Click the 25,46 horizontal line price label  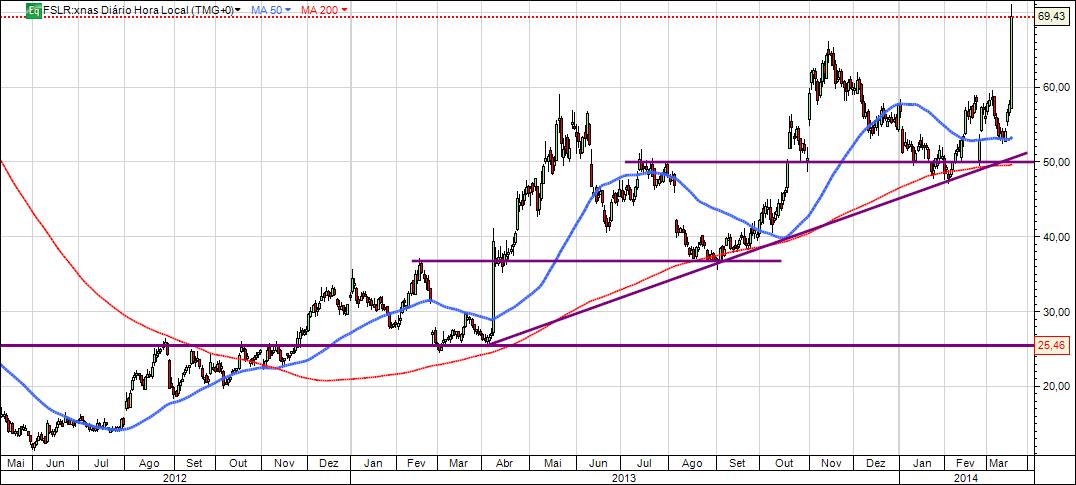[x=1051, y=345]
